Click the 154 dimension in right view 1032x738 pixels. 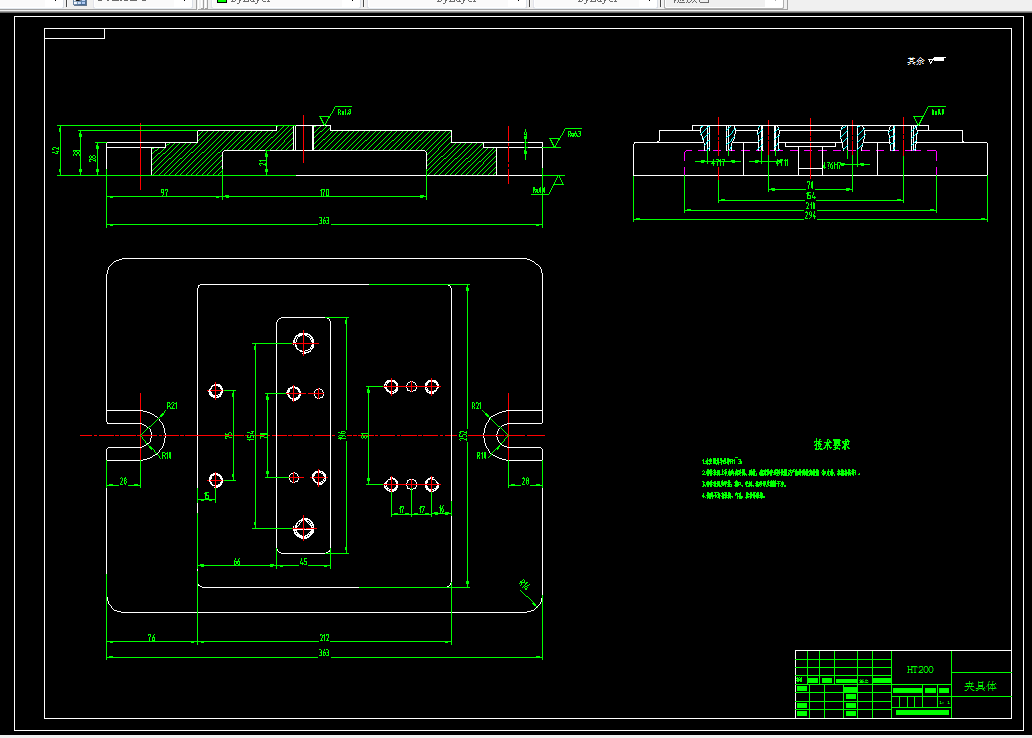[810, 196]
